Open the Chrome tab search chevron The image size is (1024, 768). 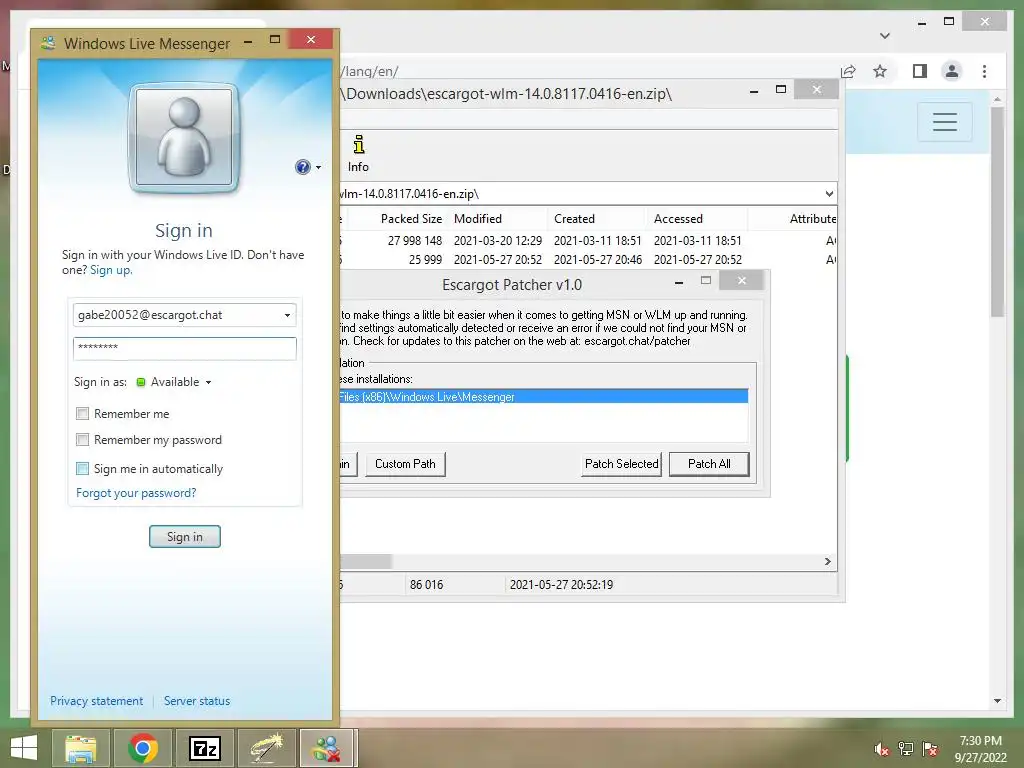tap(885, 36)
